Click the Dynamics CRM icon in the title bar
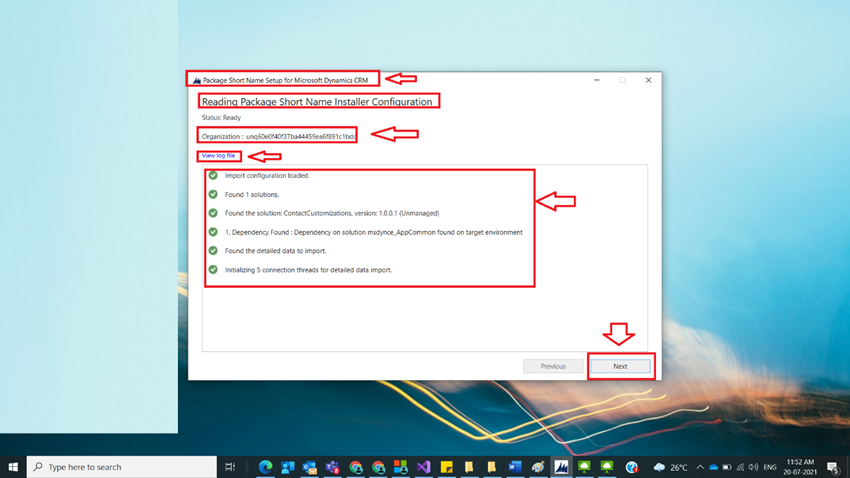The image size is (850, 478). click(x=197, y=80)
